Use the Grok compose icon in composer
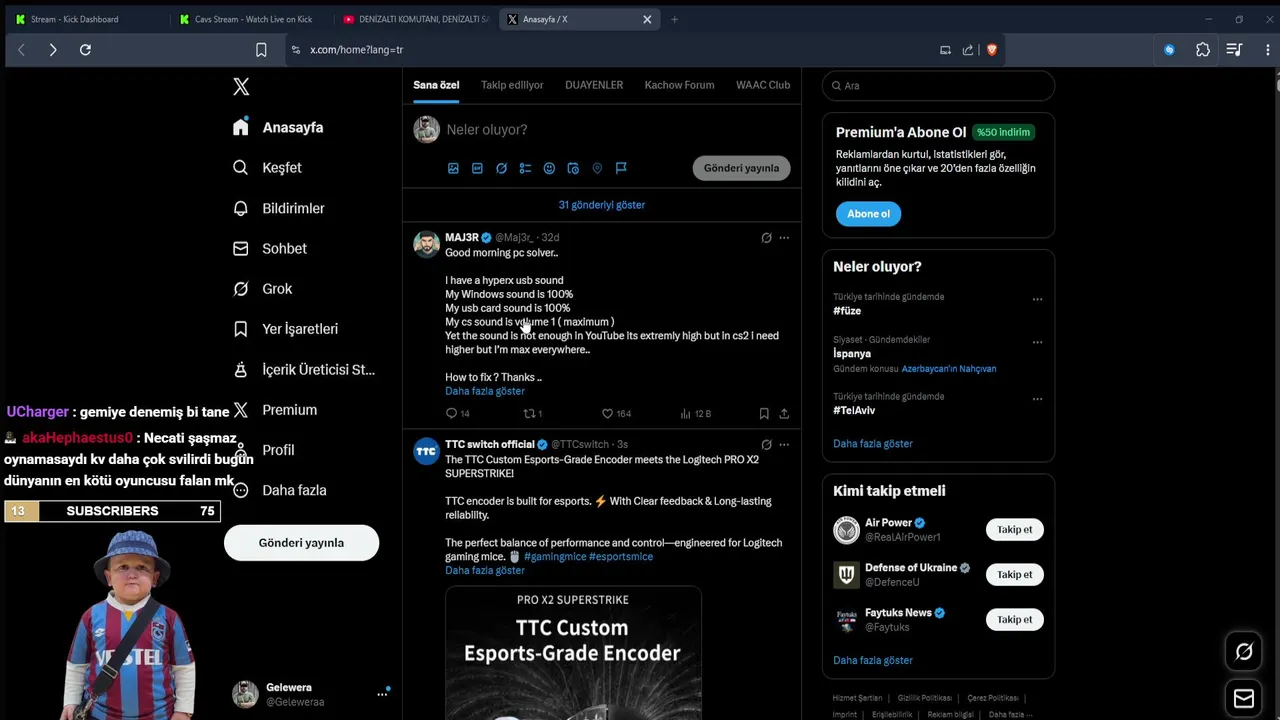The width and height of the screenshot is (1280, 720). coord(501,168)
